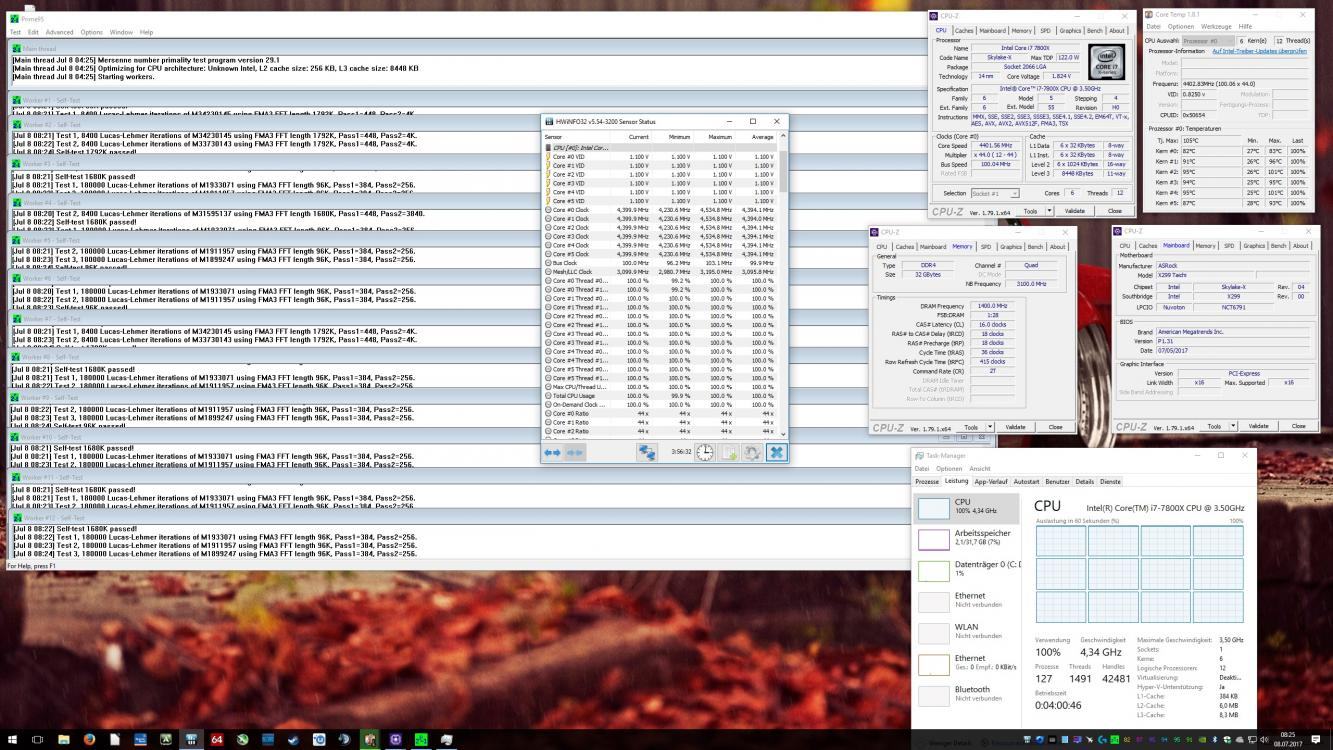Switch to Bench tab in CPU-Z CPU window

pyautogui.click(x=1095, y=31)
